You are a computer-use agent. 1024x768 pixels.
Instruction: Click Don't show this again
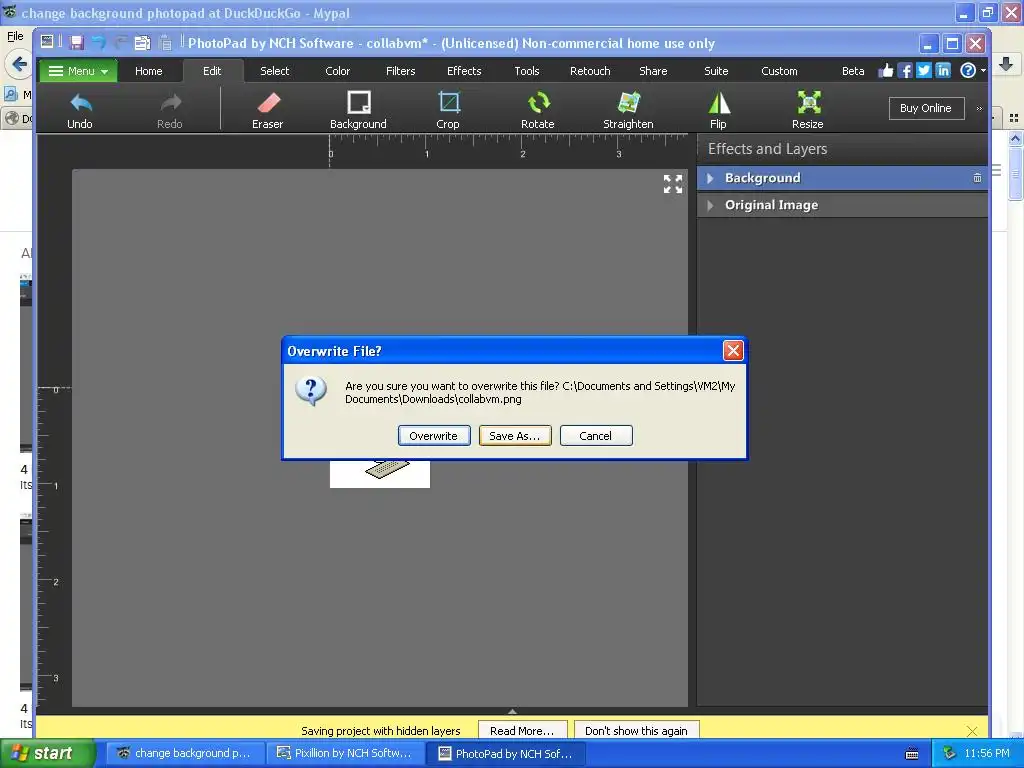point(636,731)
